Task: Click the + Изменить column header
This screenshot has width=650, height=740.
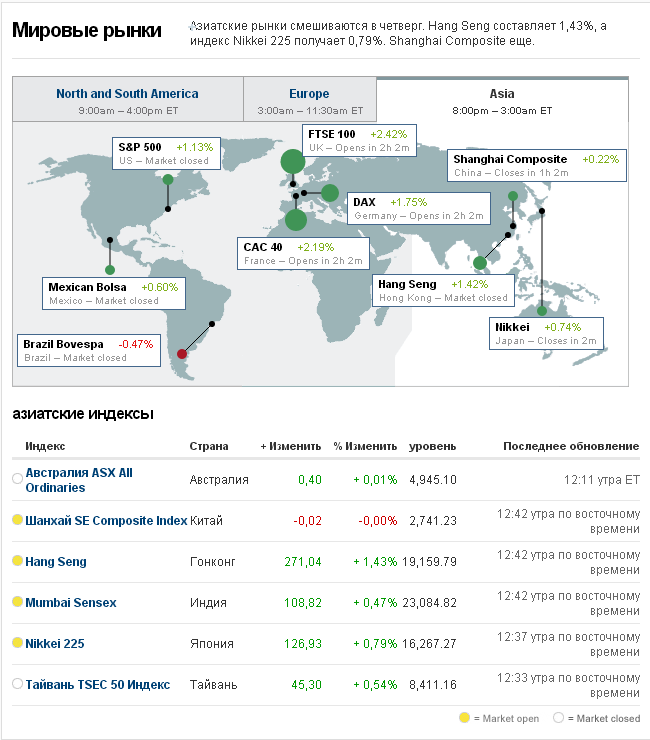Action: click(x=291, y=446)
